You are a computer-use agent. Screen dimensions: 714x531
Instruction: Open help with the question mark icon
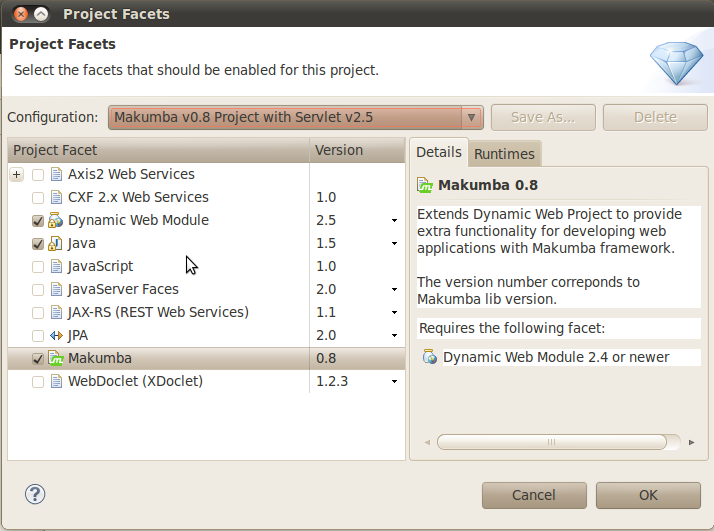(35, 494)
